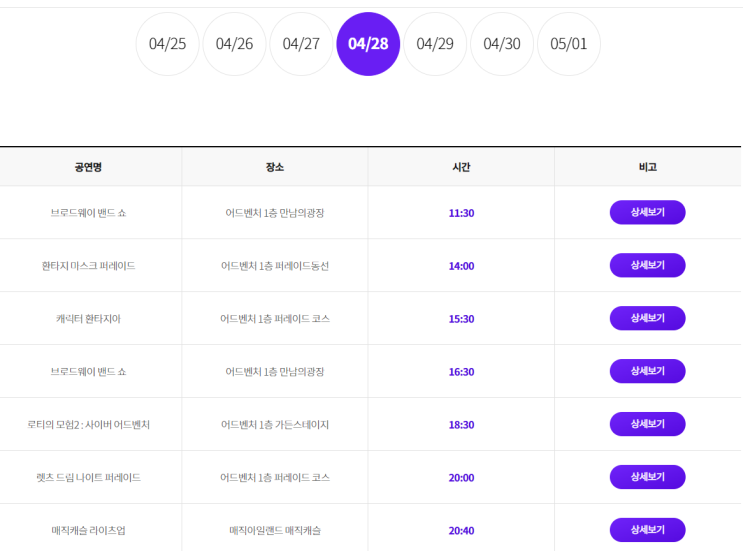View details of the 15:30 show
743x551 pixels.
(647, 318)
